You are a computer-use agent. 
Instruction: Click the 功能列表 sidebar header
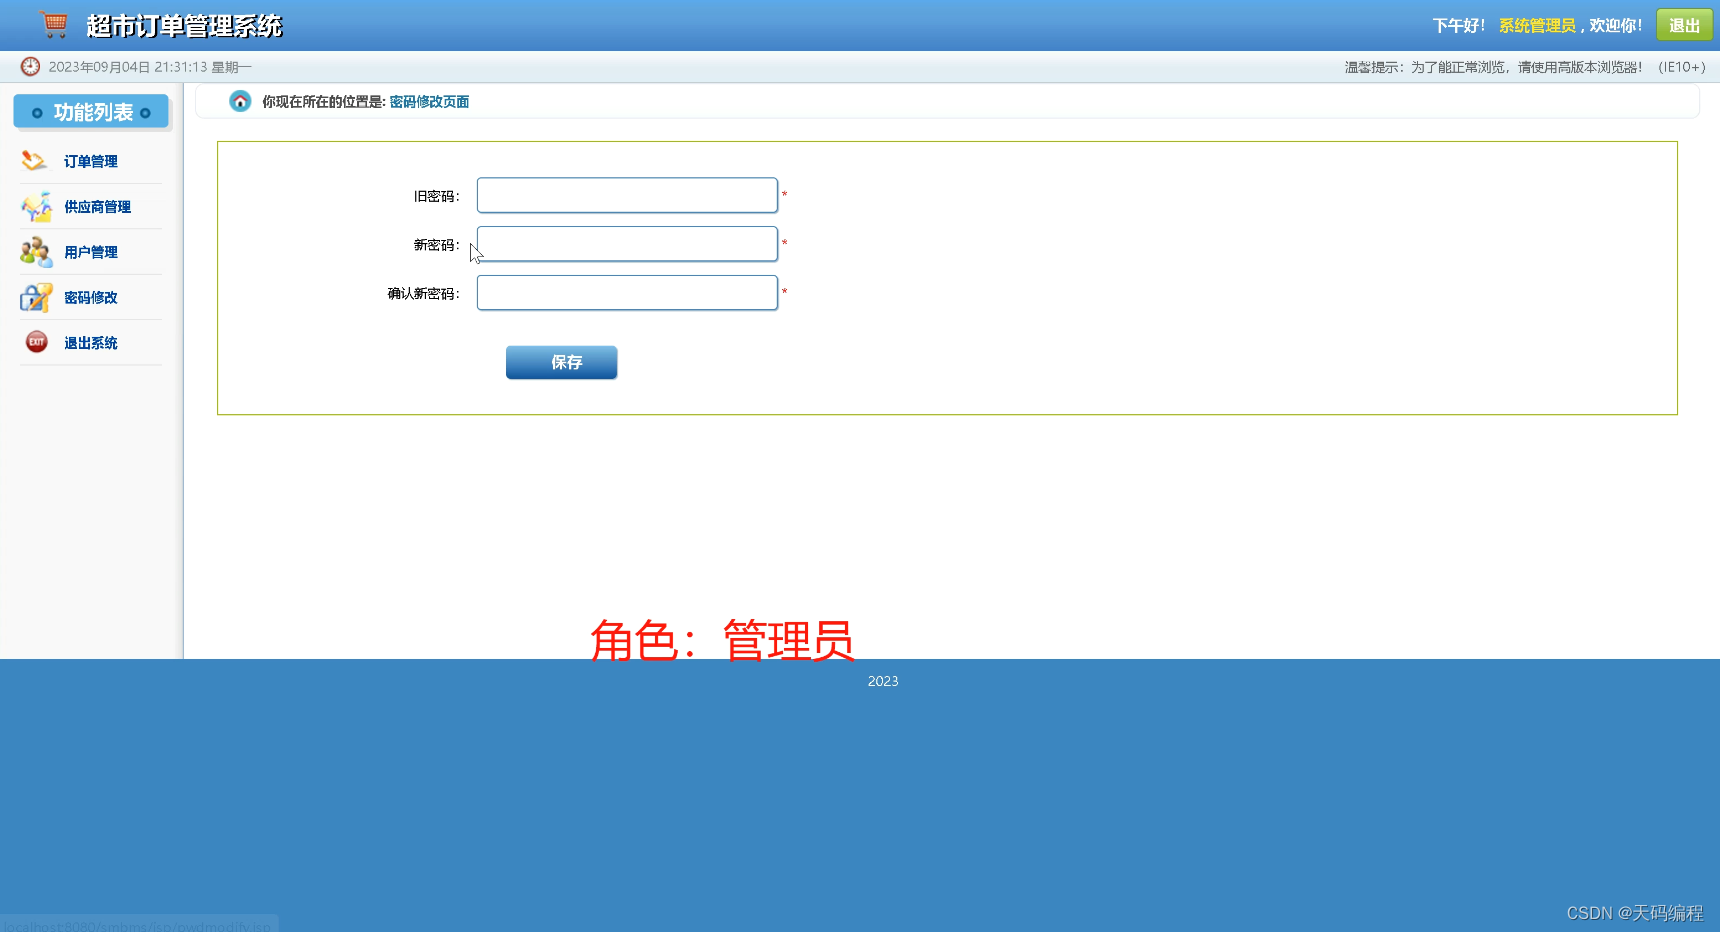click(x=91, y=112)
